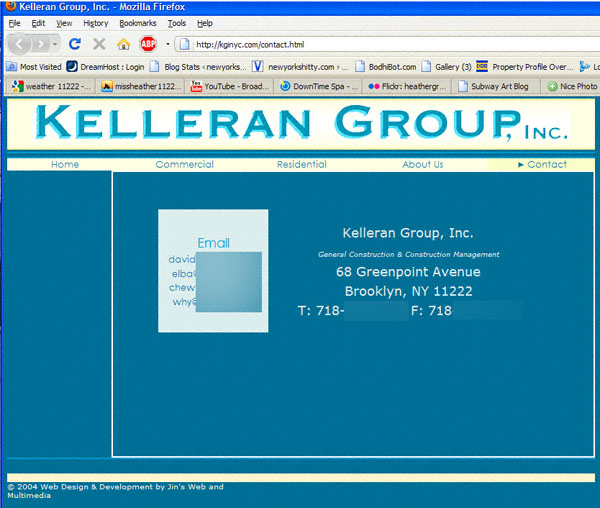Screen dimensions: 600x508
Task: Click the URL address bar field
Action: 380,44
